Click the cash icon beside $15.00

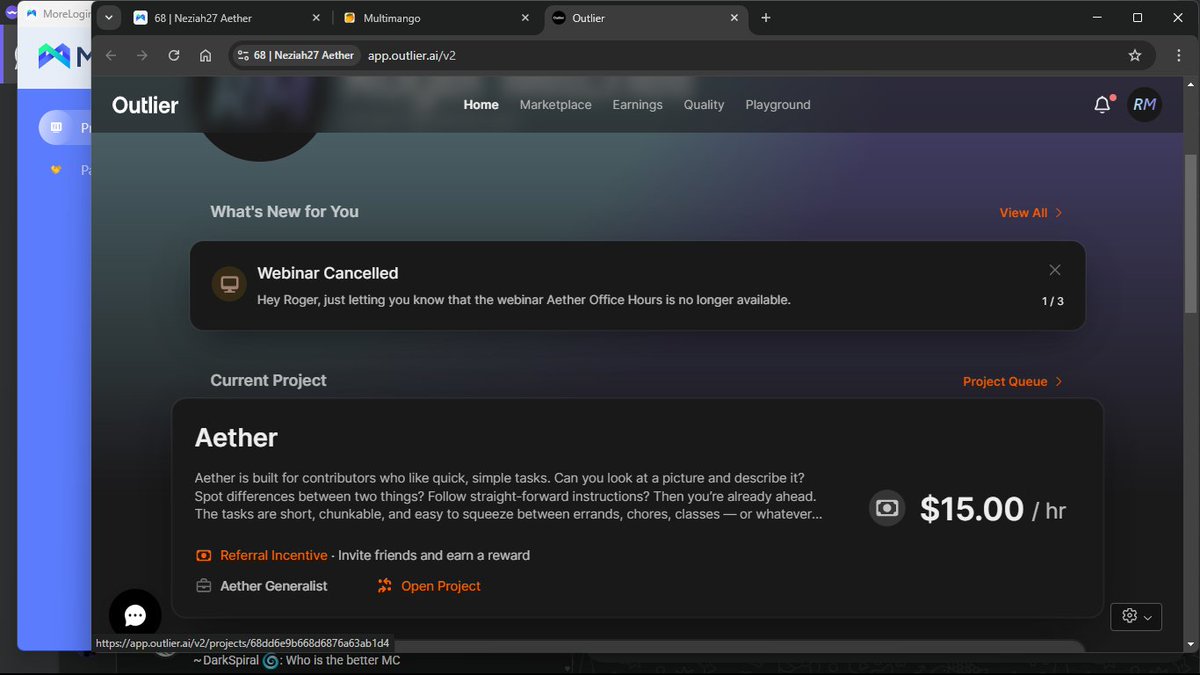pyautogui.click(x=887, y=508)
